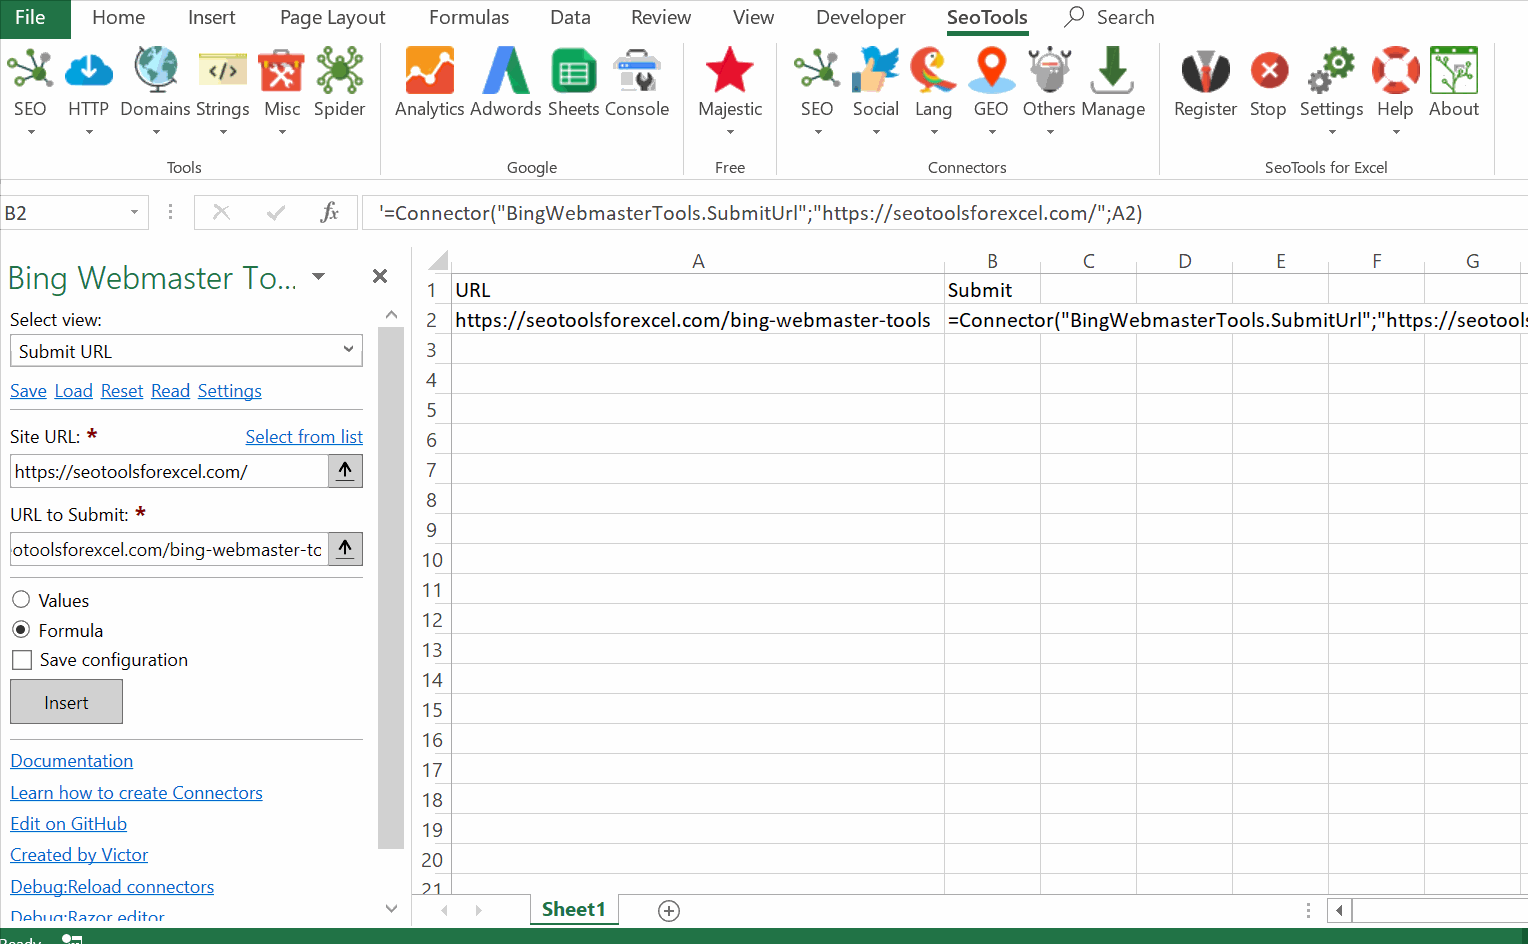This screenshot has width=1528, height=944.
Task: Open the Documentation link
Action: pos(71,761)
